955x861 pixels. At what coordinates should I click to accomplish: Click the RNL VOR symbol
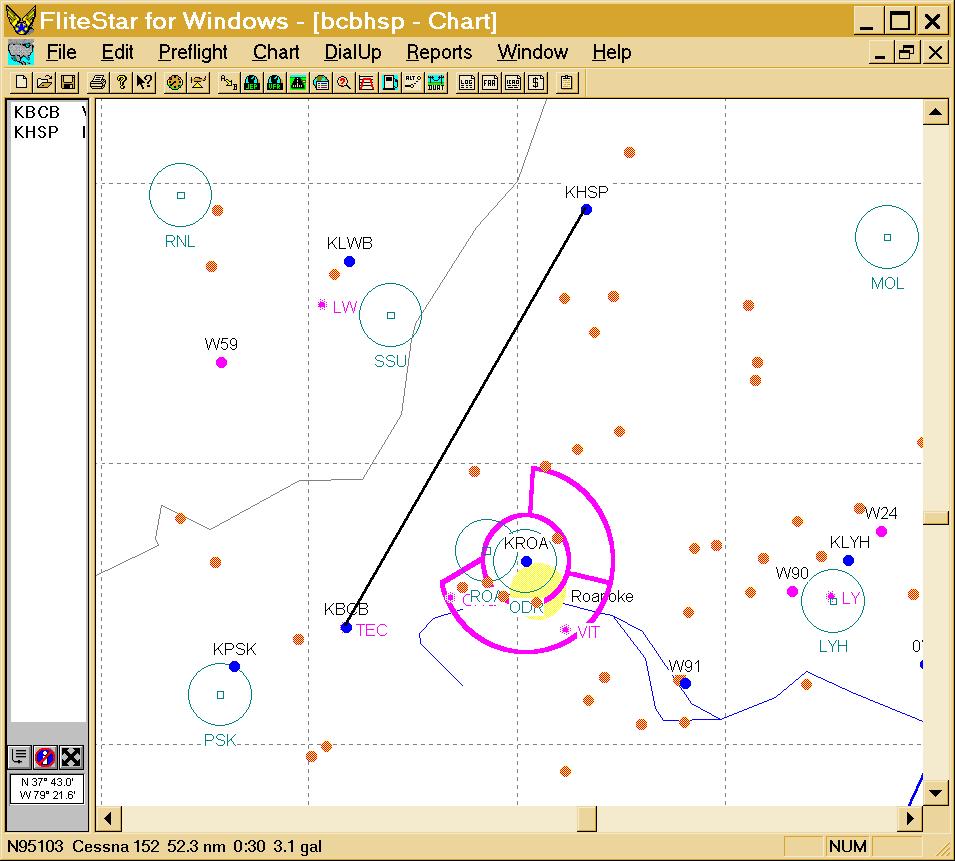click(x=180, y=195)
